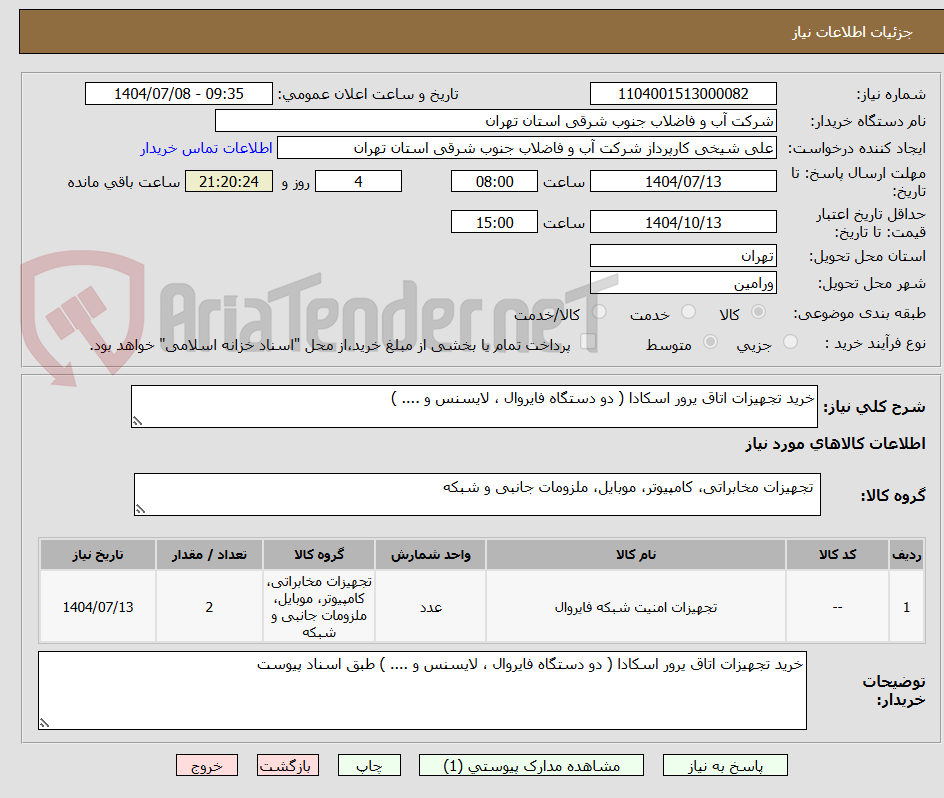944x798 pixels.
Task: Click the شماره نیاز field showing 1104001513000082
Action: [x=683, y=92]
